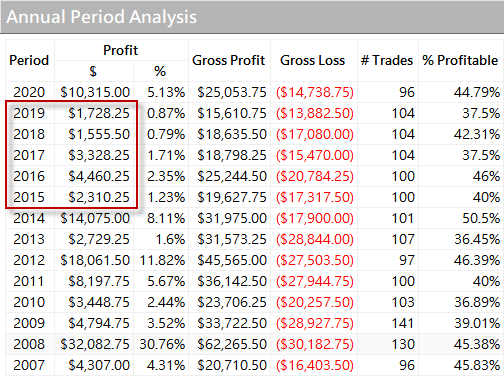Click the 11.82% profit cell for 2012

pos(162,260)
